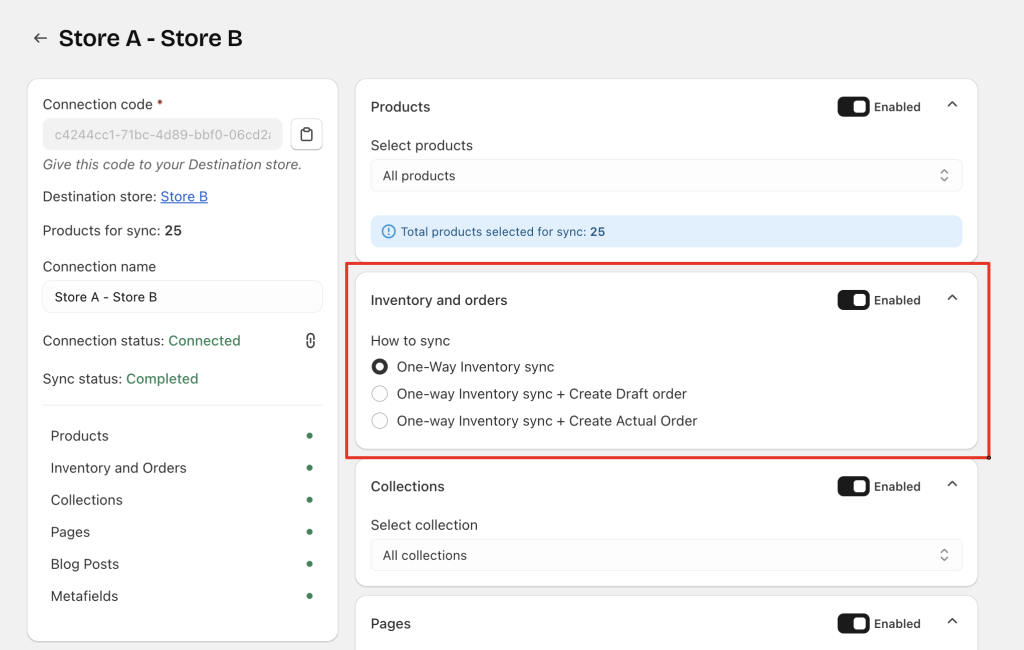Toggle the Products Enabled switch

pos(853,107)
